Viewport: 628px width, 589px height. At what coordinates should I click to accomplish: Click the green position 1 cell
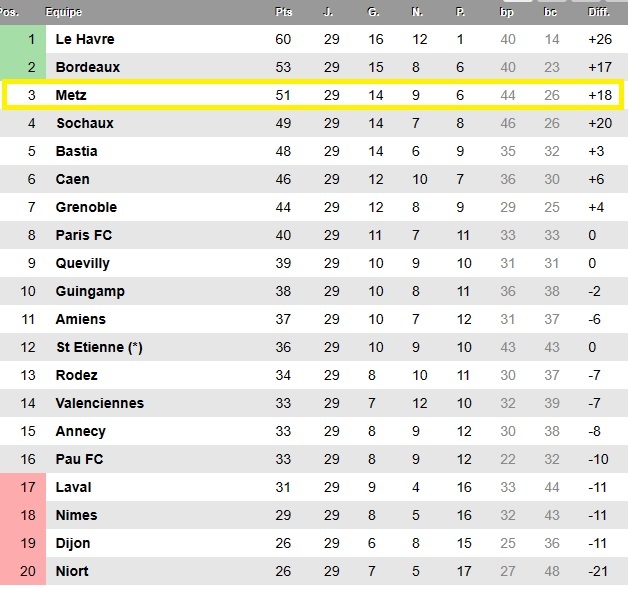23,39
